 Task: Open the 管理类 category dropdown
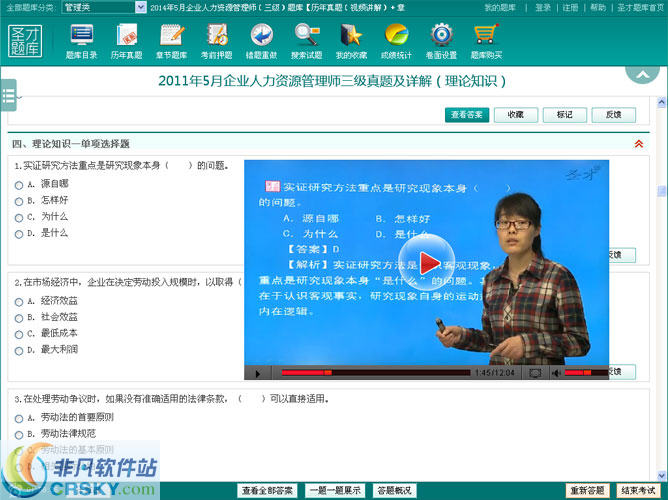click(x=104, y=7)
